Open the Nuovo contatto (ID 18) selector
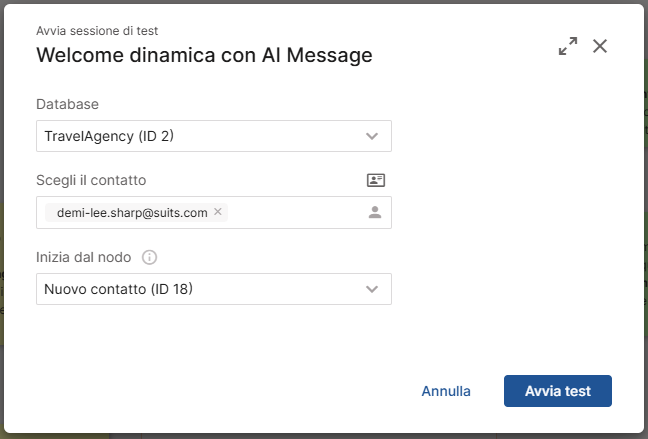Image resolution: width=648 pixels, height=439 pixels. point(214,289)
